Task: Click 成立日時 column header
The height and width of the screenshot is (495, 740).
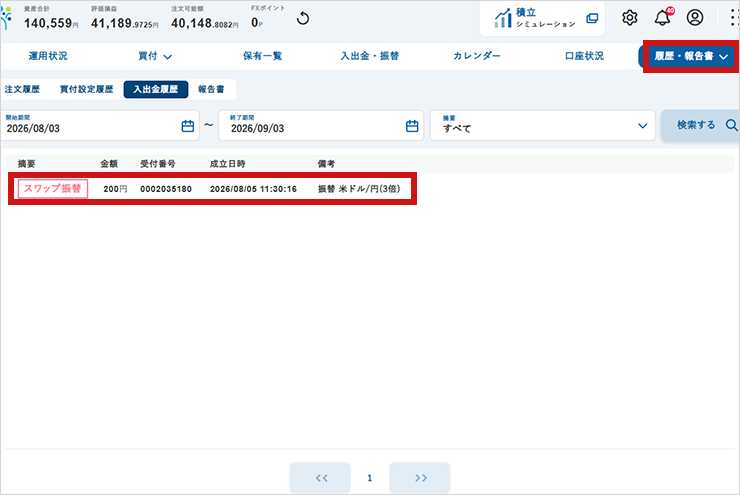Action: pyautogui.click(x=227, y=164)
